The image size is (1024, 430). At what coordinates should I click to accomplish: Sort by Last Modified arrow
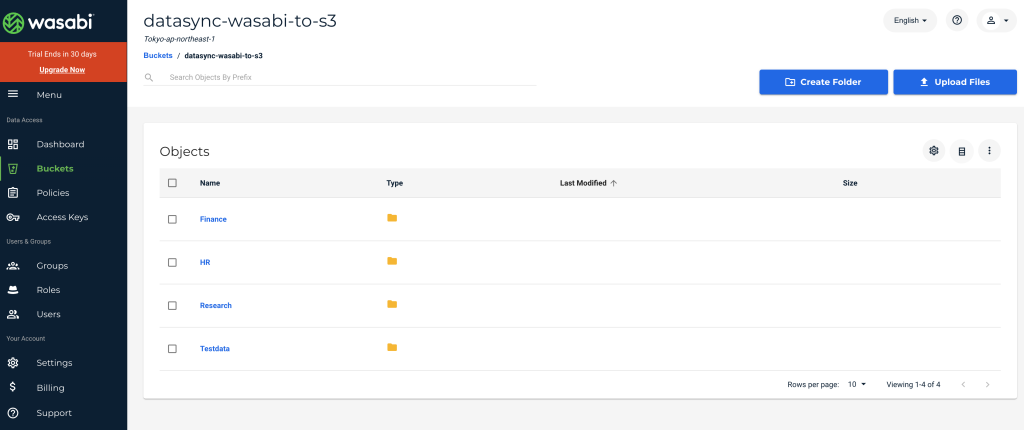pyautogui.click(x=613, y=183)
